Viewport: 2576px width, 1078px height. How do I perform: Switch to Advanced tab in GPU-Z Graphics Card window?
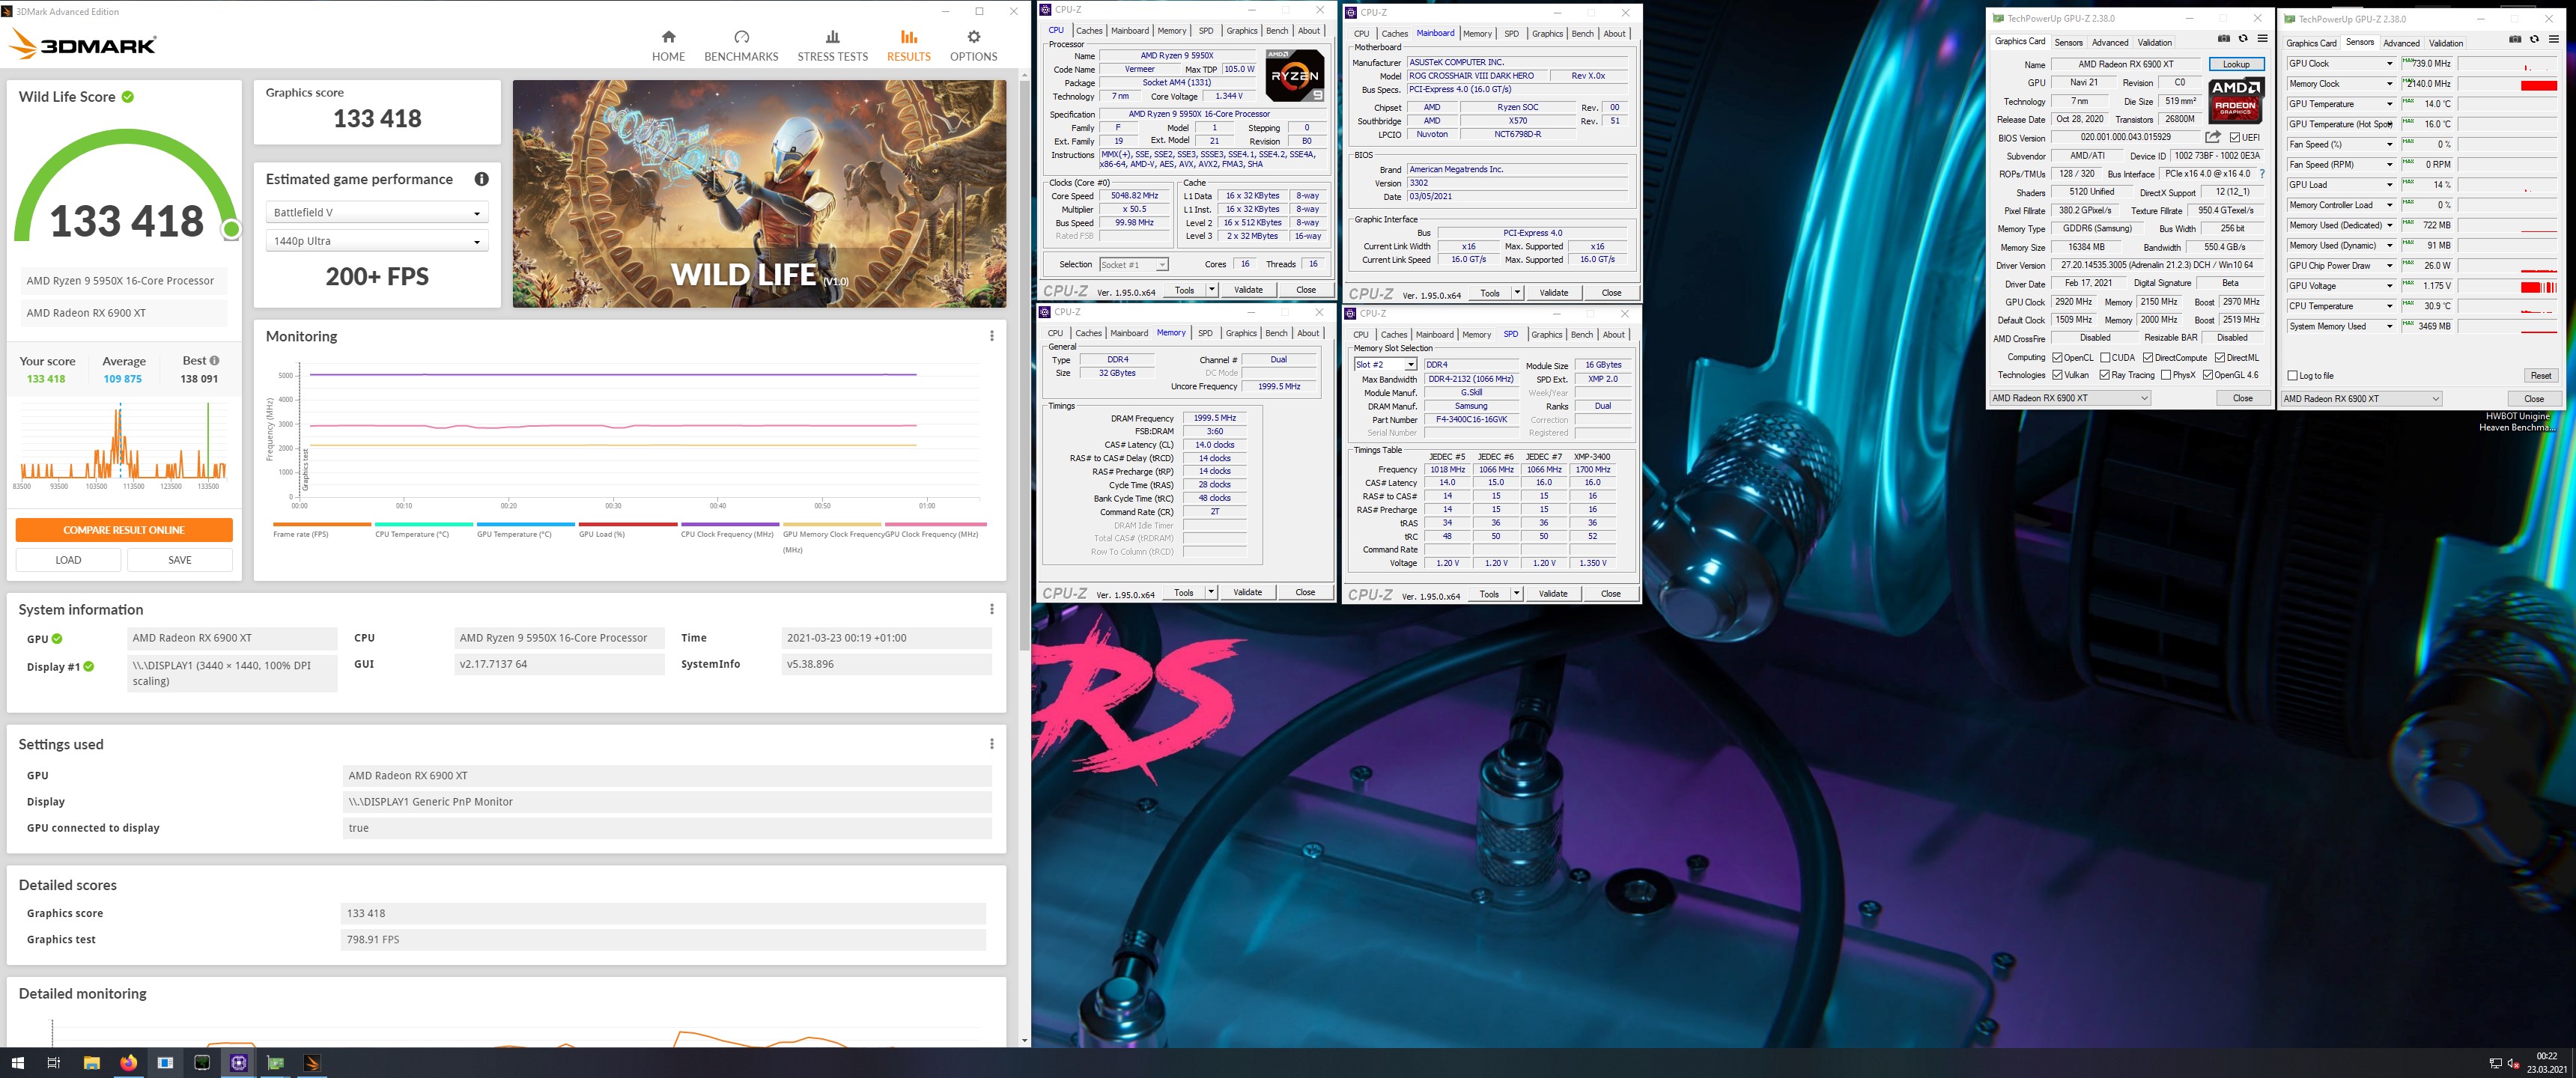pyautogui.click(x=2110, y=43)
